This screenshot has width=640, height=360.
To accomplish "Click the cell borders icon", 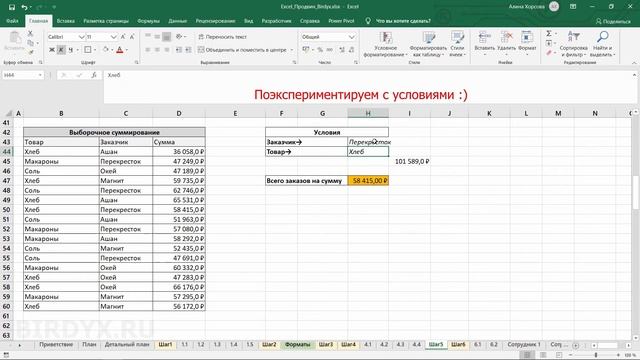I will (87, 50).
